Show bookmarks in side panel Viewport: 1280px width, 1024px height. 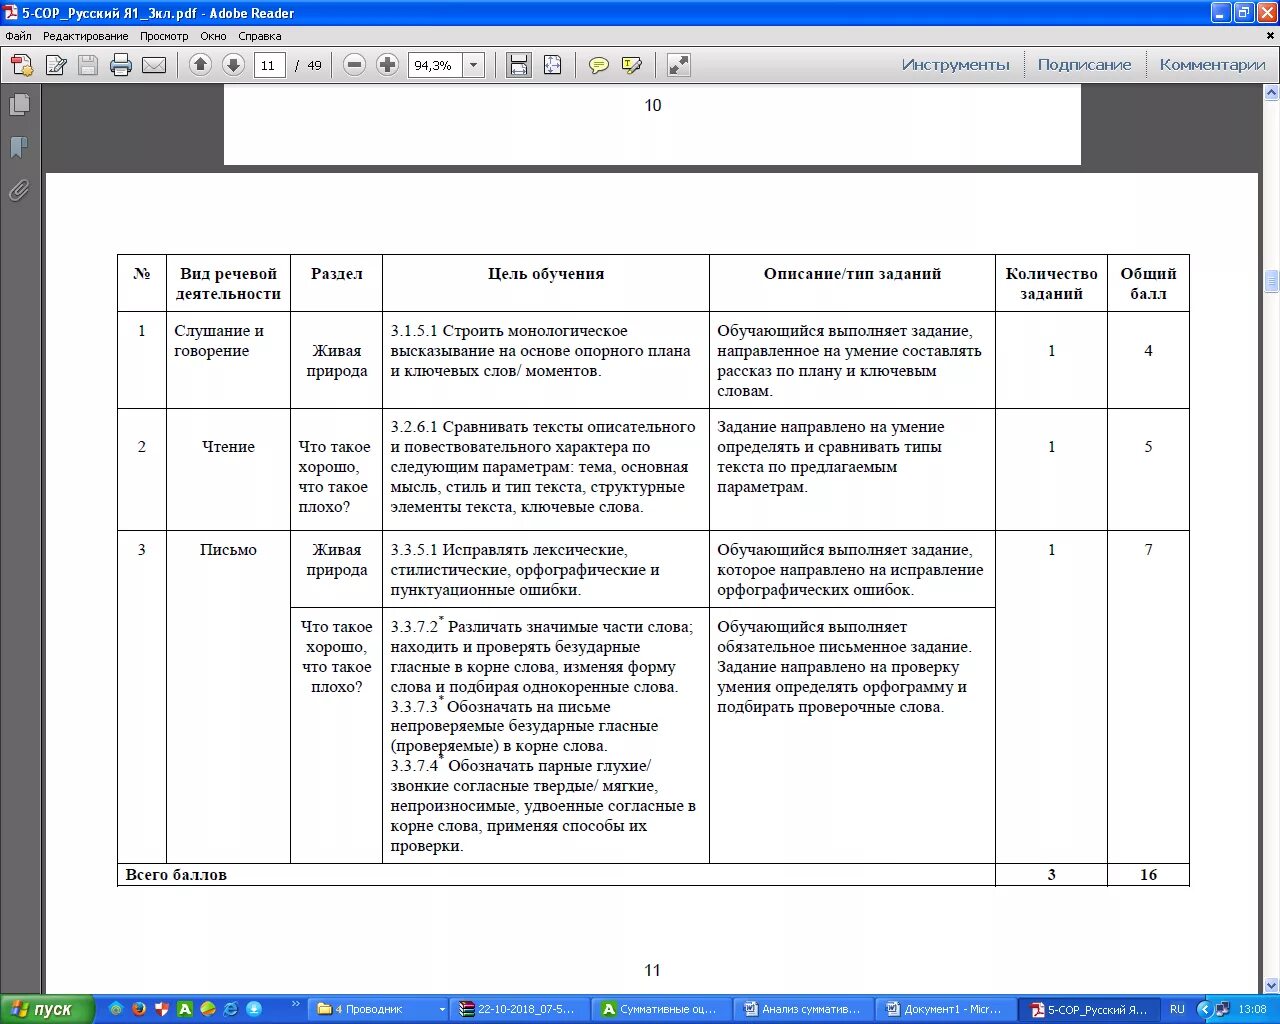pos(19,148)
